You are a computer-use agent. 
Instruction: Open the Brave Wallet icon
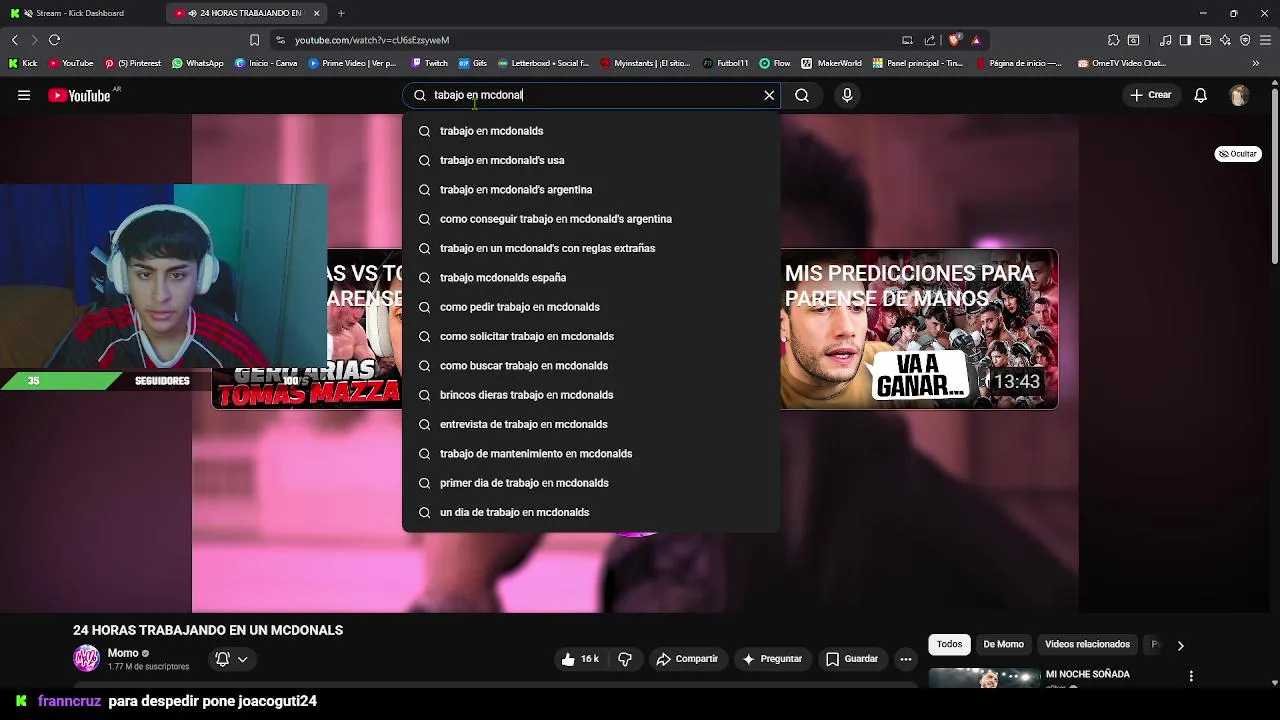[1205, 40]
